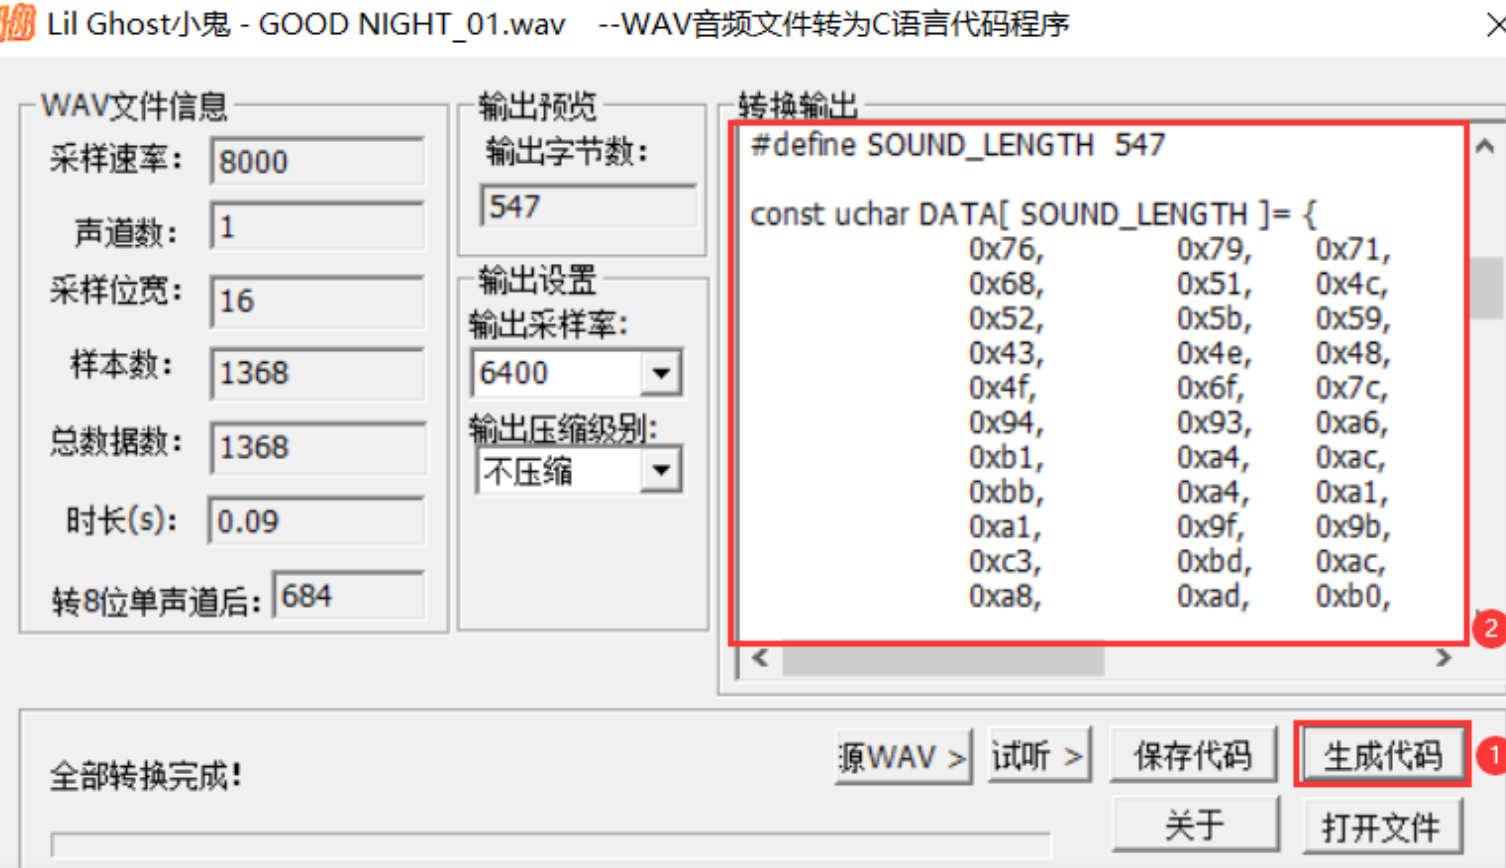The height and width of the screenshot is (868, 1506).
Task: Click the value 0x94, in the output
Action: tap(1005, 423)
